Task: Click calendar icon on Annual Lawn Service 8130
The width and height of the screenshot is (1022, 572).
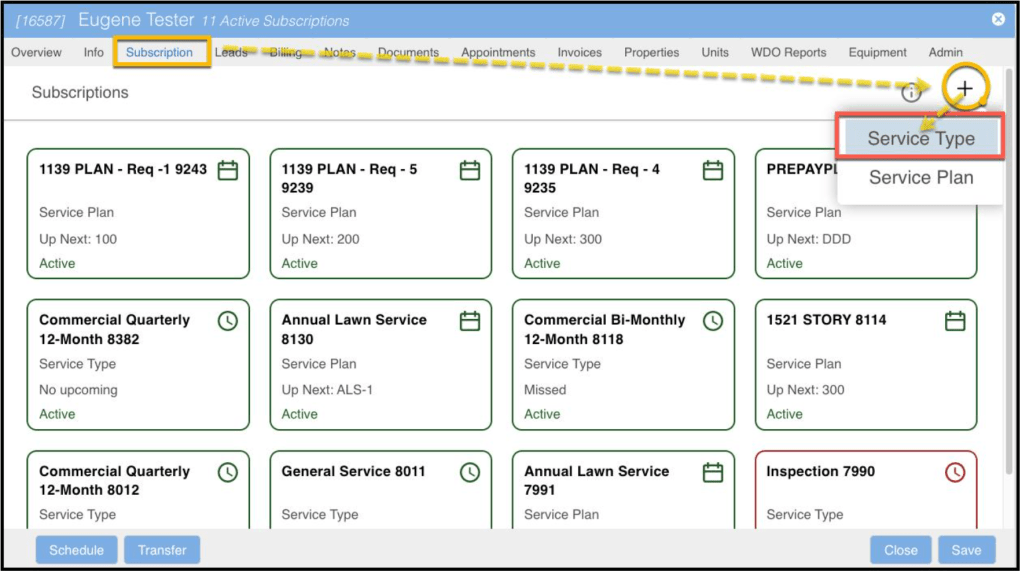Action: (470, 321)
